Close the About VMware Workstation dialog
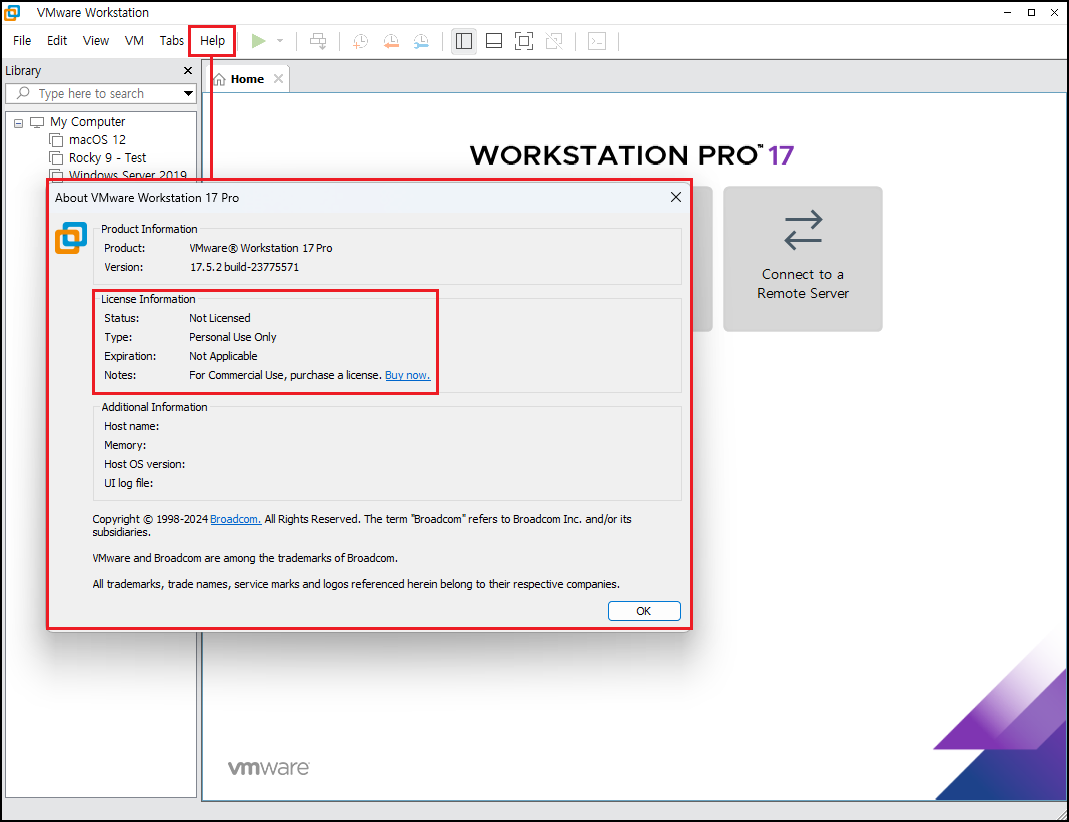 tap(676, 197)
